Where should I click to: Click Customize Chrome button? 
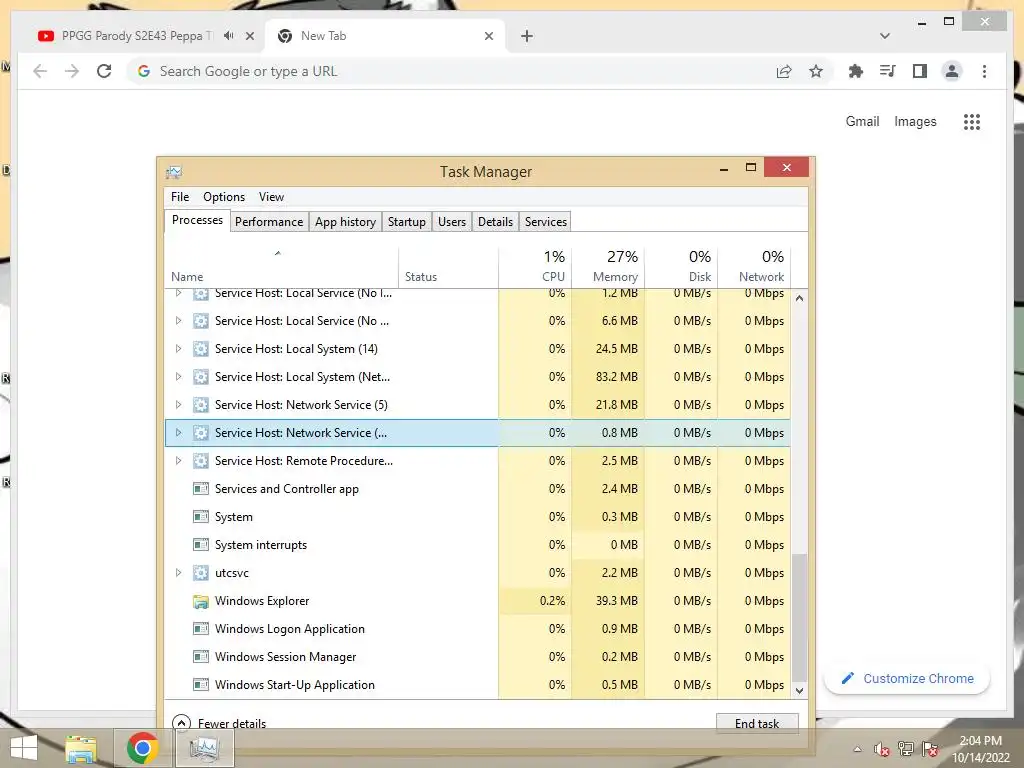(x=907, y=679)
